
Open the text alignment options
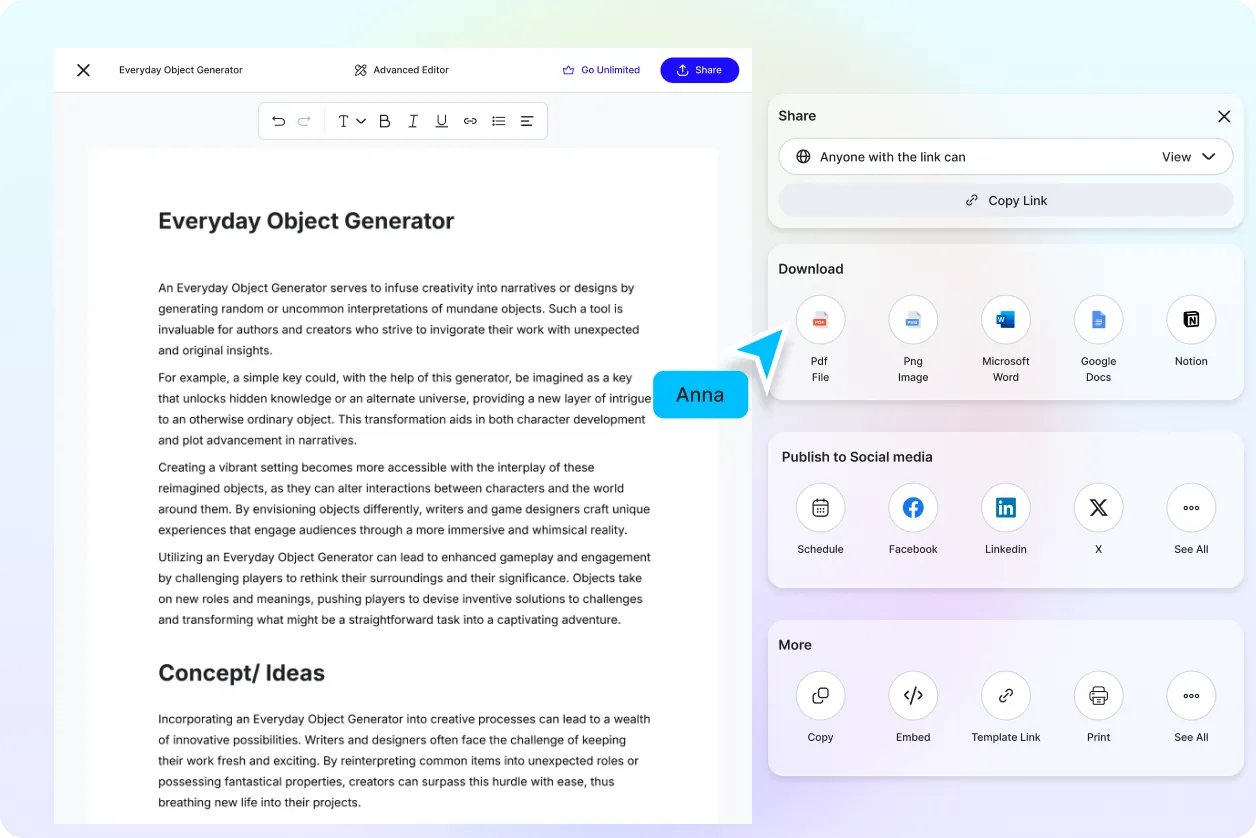pos(527,120)
